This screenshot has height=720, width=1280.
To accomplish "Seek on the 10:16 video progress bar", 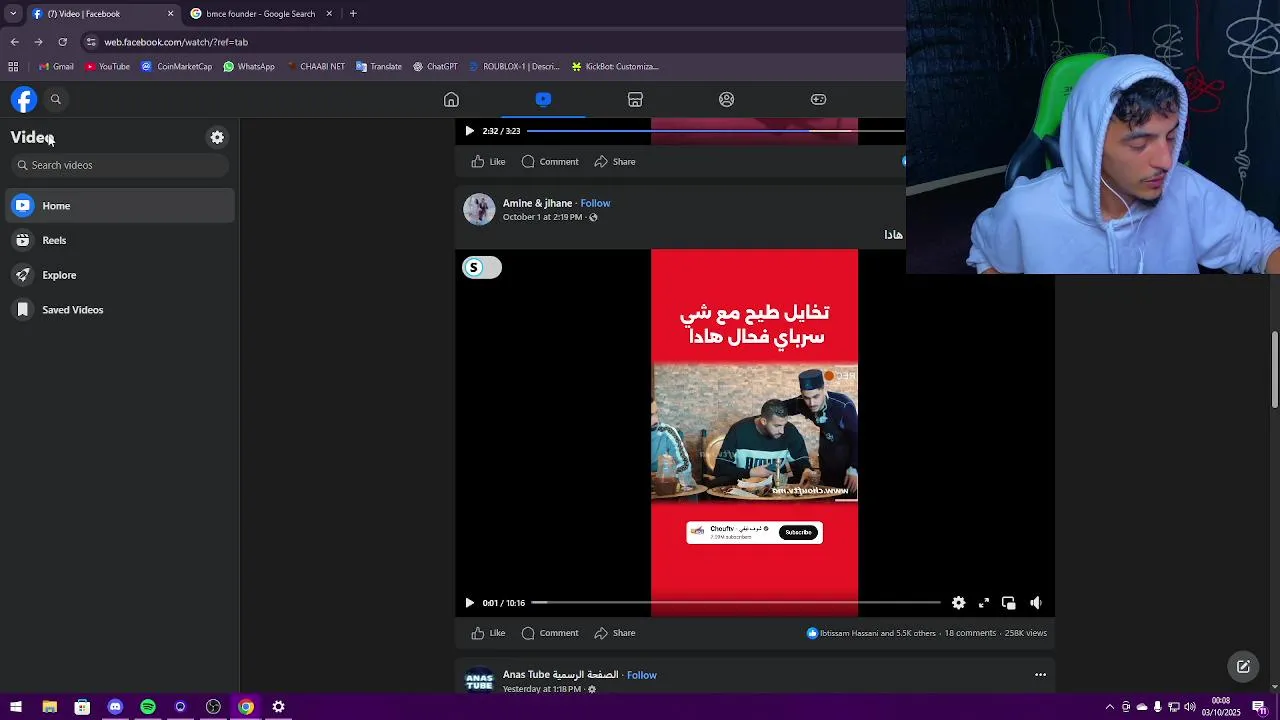I will (x=736, y=603).
